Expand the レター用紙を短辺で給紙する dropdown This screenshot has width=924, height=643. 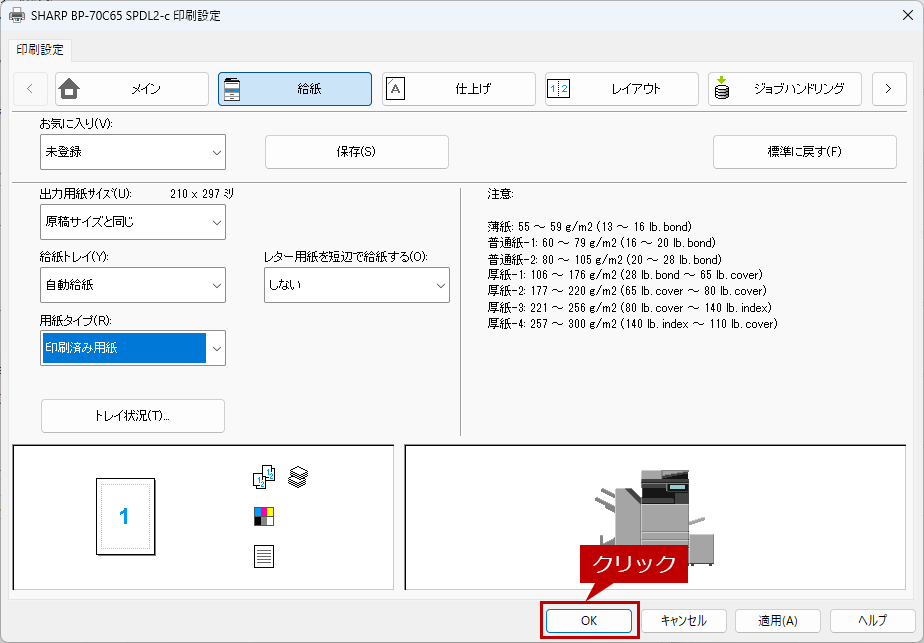(x=357, y=285)
